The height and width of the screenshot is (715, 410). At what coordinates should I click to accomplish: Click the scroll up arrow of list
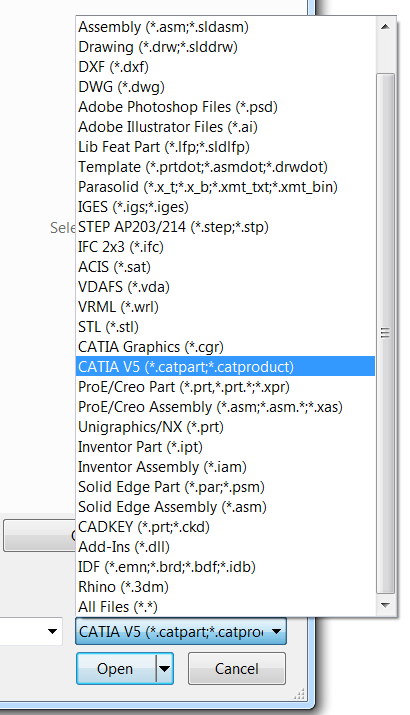point(385,27)
